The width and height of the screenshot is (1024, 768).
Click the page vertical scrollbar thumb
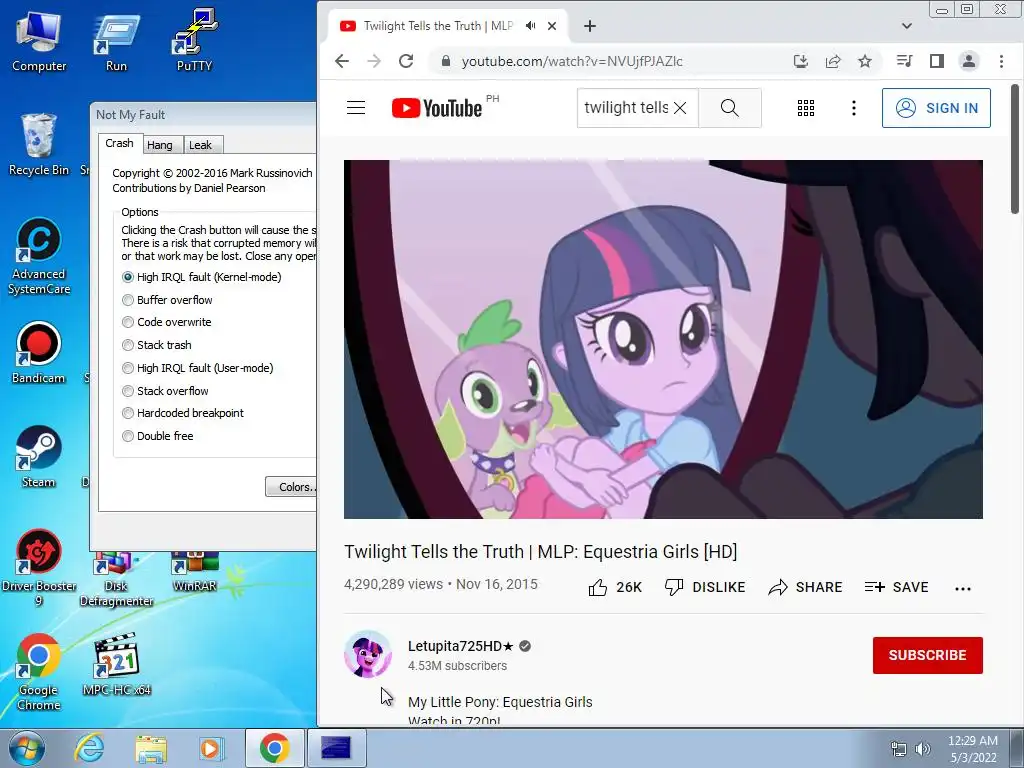click(1014, 149)
